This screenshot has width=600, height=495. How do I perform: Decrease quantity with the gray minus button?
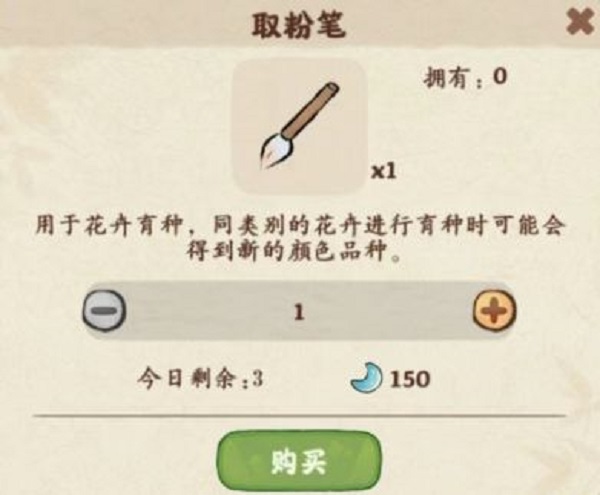(104, 310)
